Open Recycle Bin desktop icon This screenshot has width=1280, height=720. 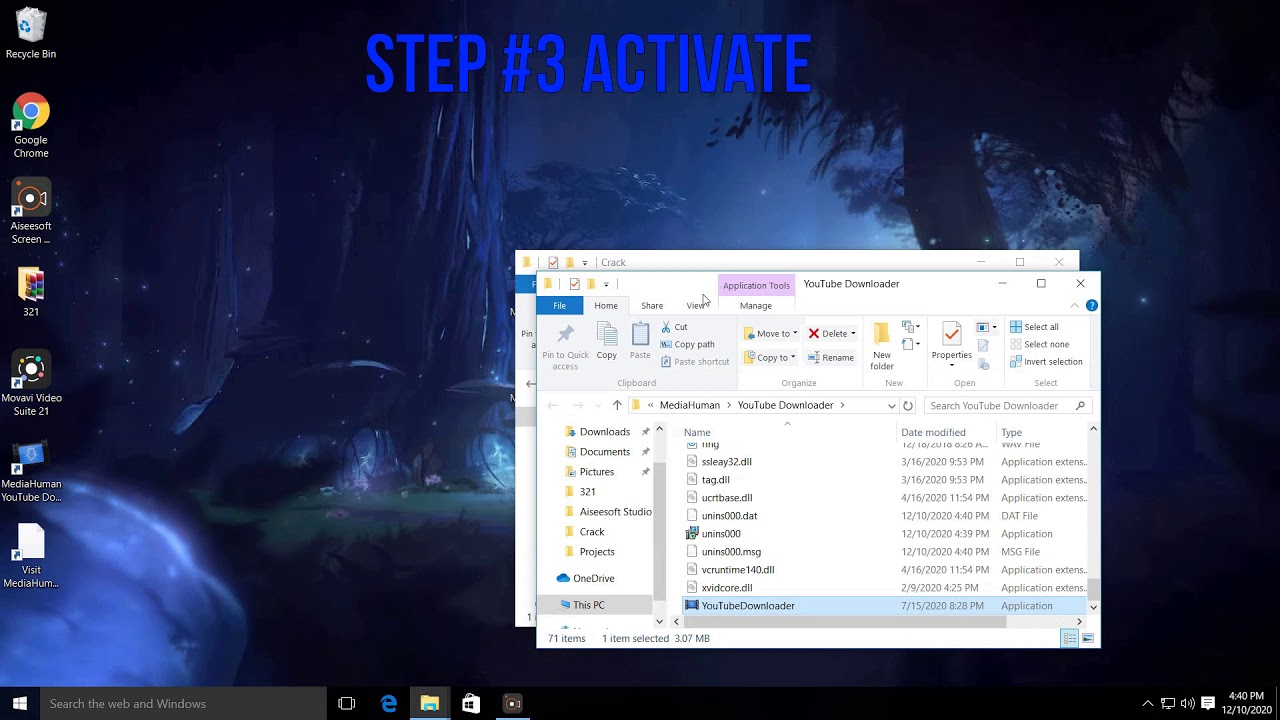pos(31,33)
